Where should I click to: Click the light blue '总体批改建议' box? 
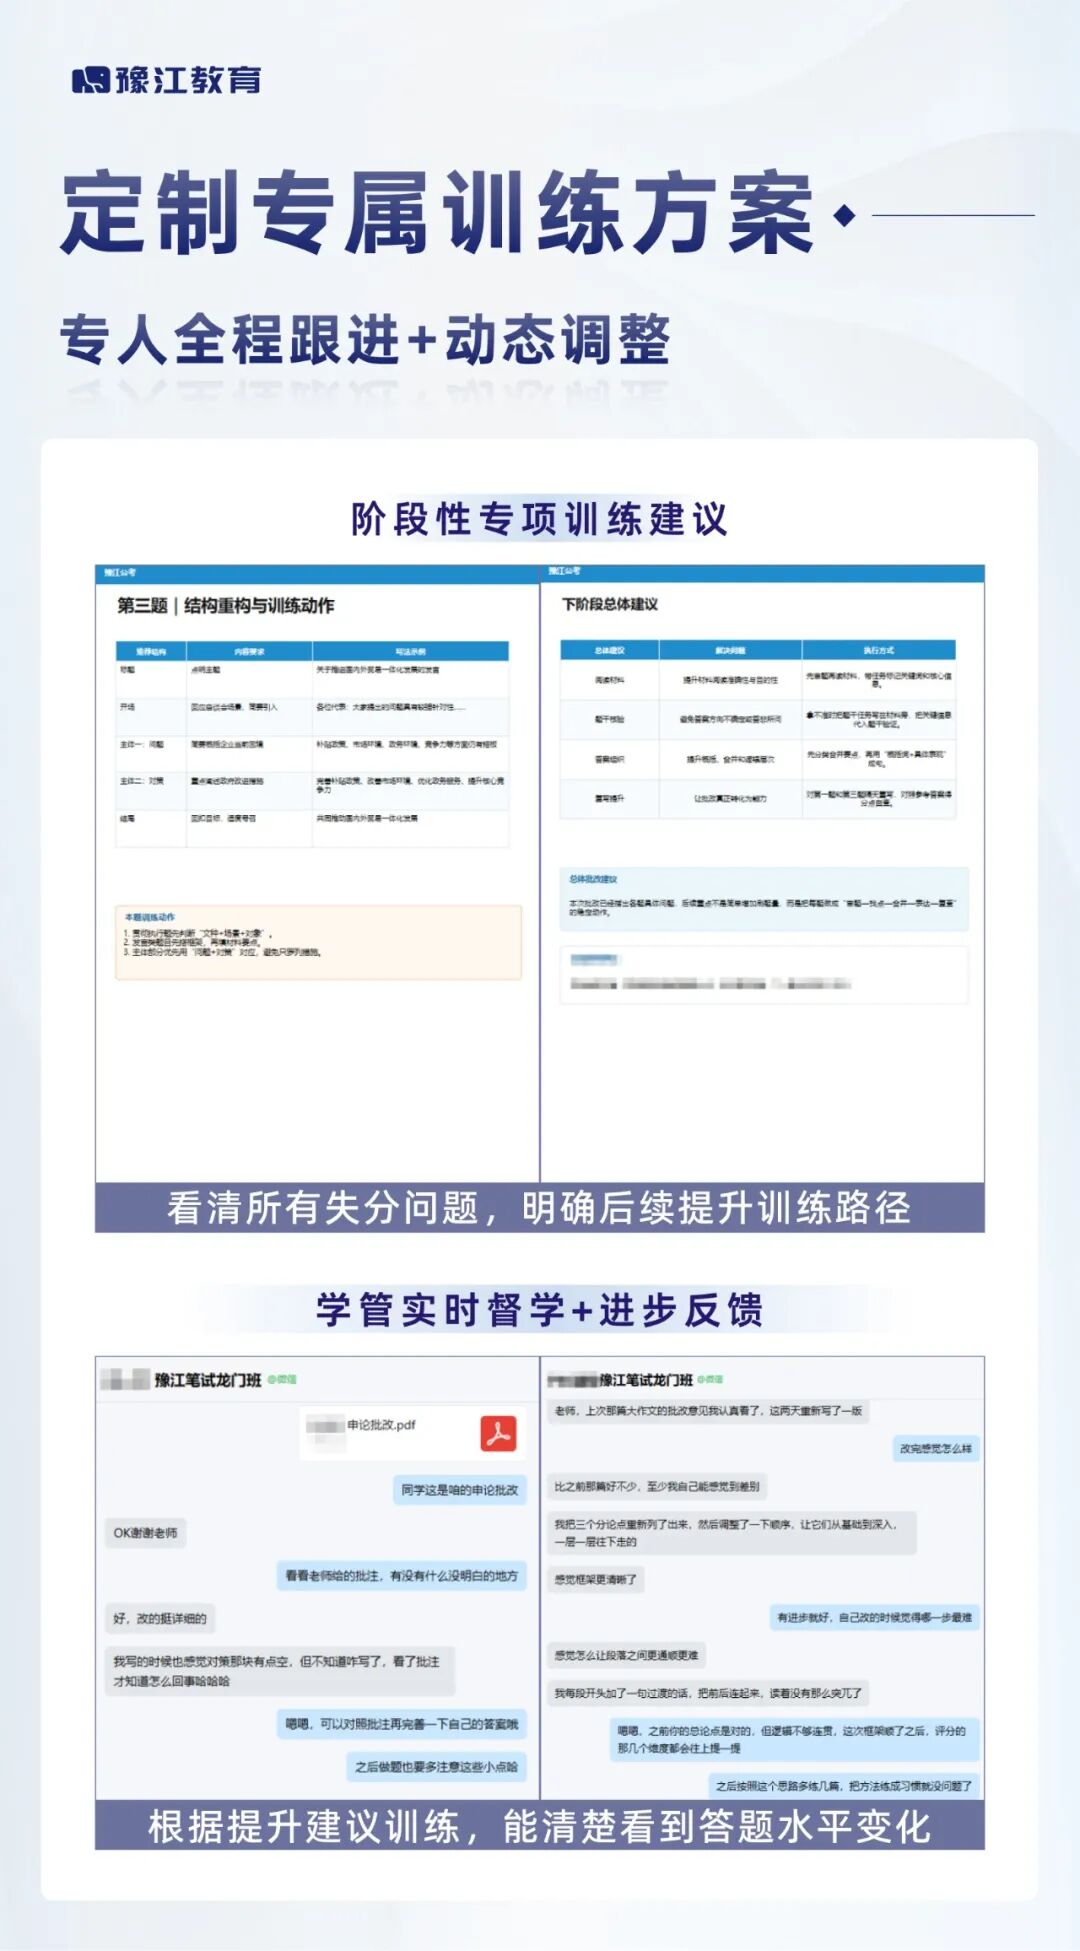(764, 899)
